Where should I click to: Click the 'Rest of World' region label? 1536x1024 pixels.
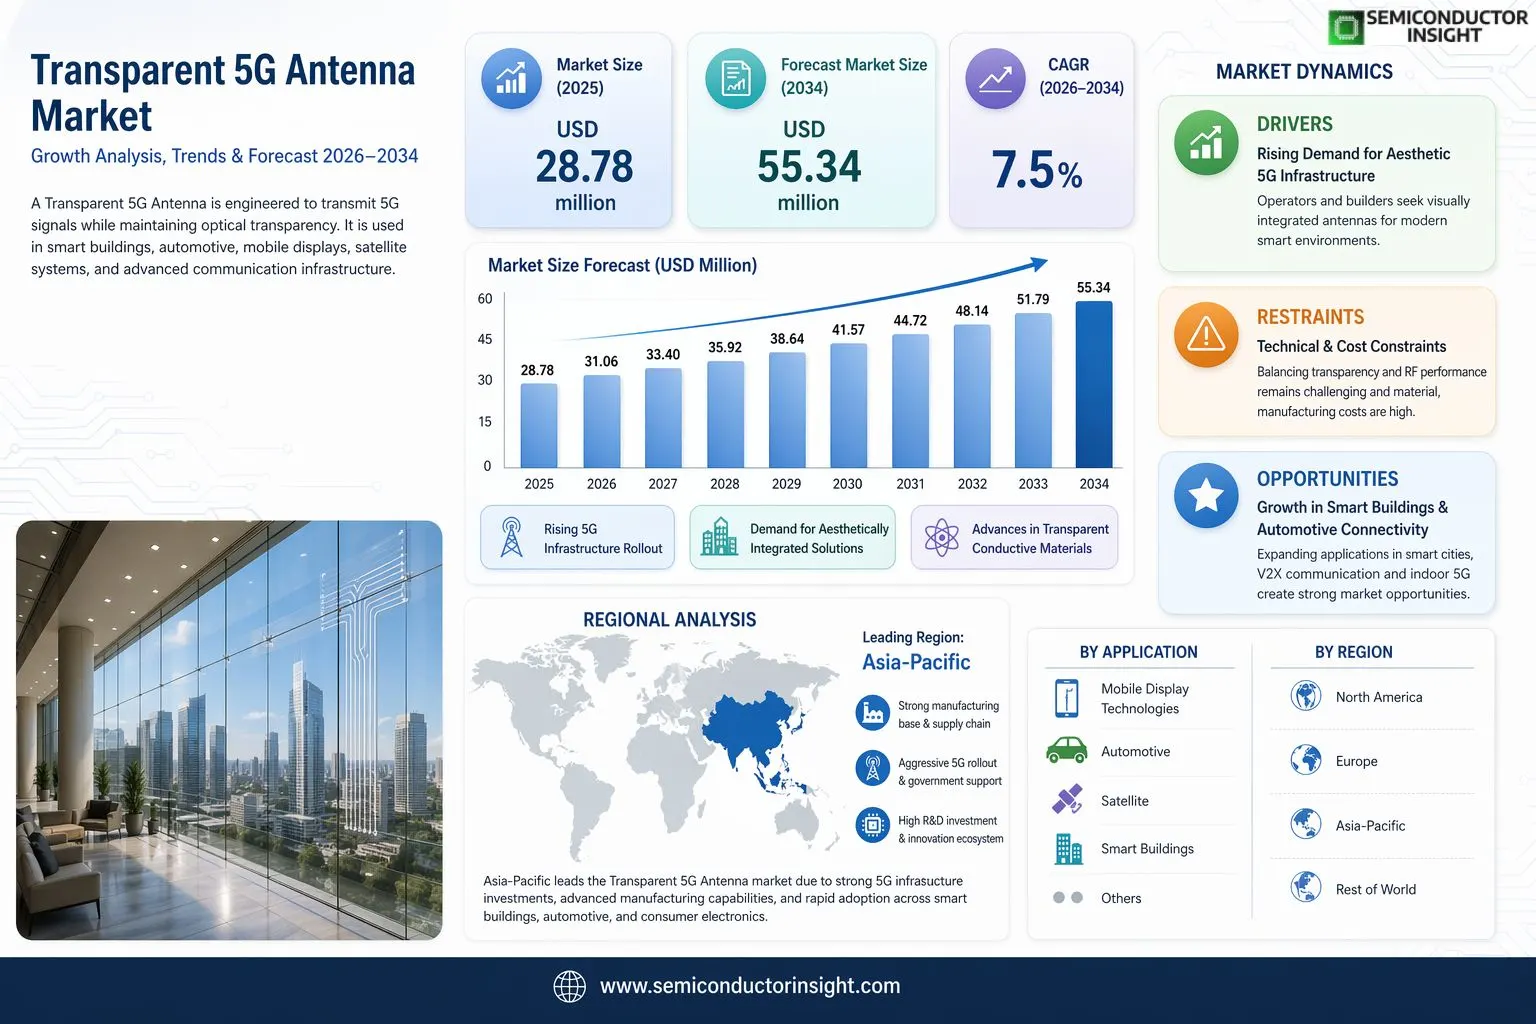[x=1376, y=889]
